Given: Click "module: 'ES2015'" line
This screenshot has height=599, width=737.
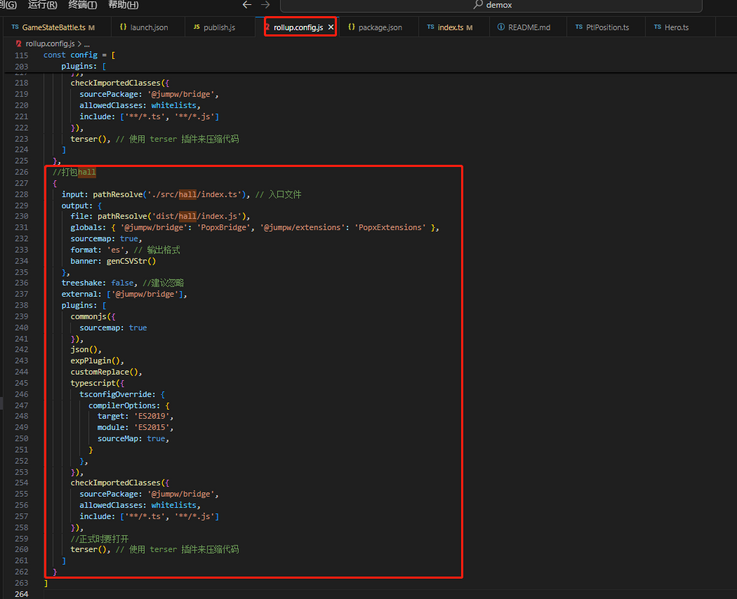Looking at the screenshot, I should [x=135, y=427].
